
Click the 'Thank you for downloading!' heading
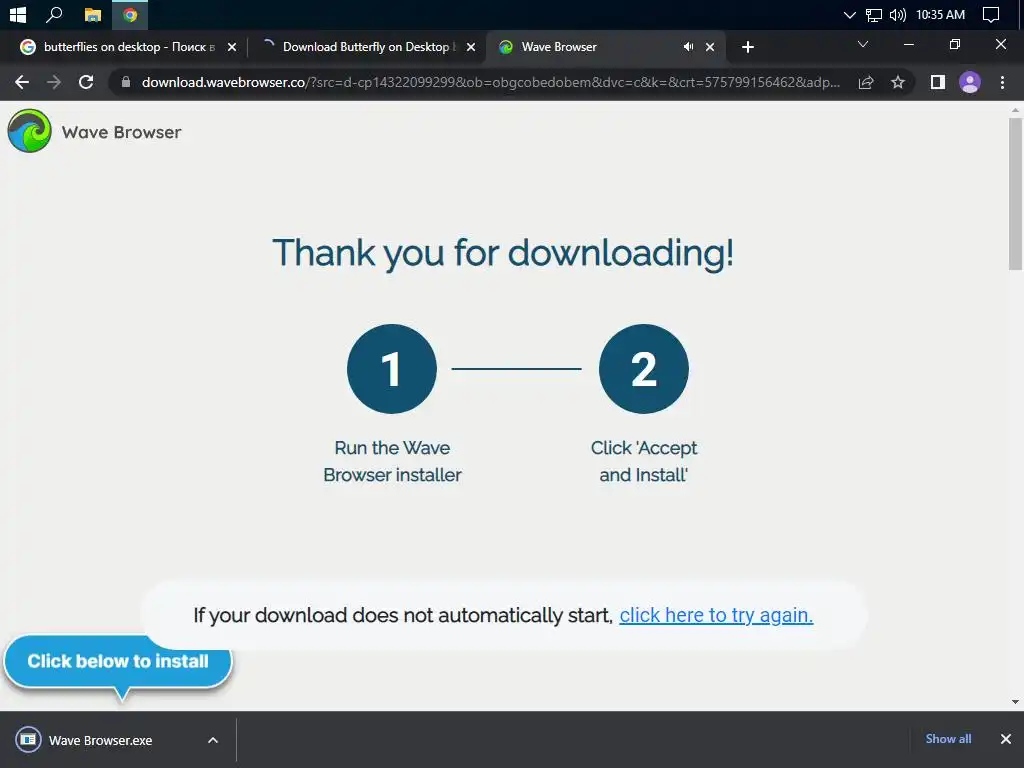503,253
